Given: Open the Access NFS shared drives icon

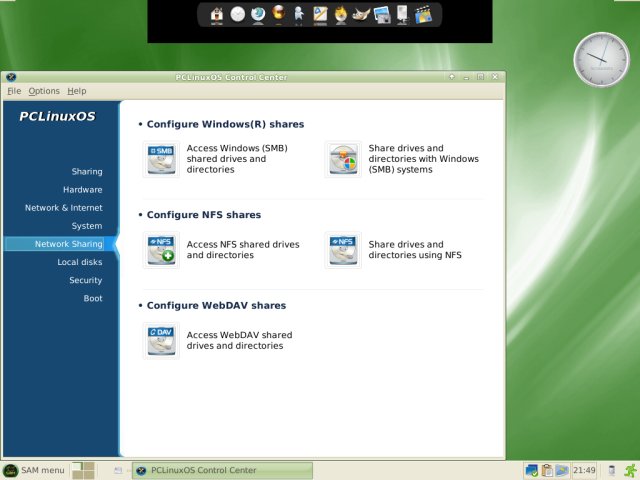Looking at the screenshot, I should tap(161, 250).
